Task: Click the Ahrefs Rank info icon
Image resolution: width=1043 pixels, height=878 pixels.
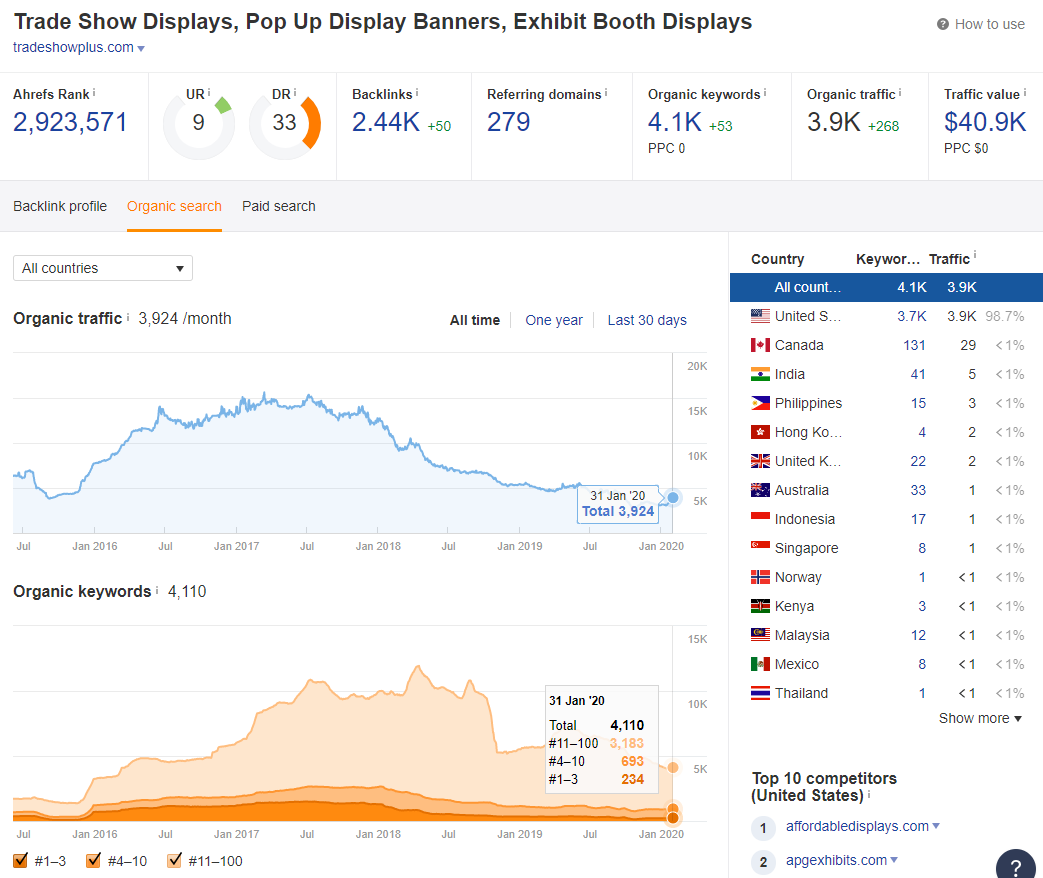Action: pyautogui.click(x=94, y=93)
